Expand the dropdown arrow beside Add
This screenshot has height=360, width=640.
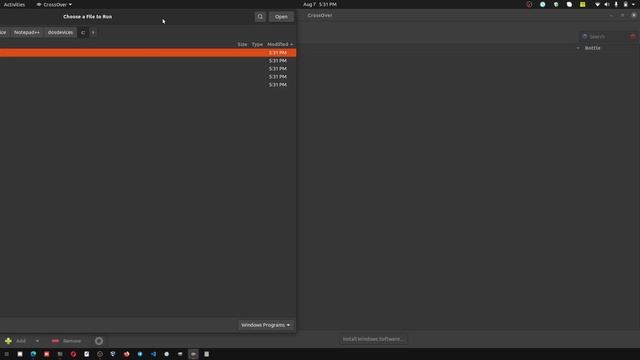click(x=37, y=341)
